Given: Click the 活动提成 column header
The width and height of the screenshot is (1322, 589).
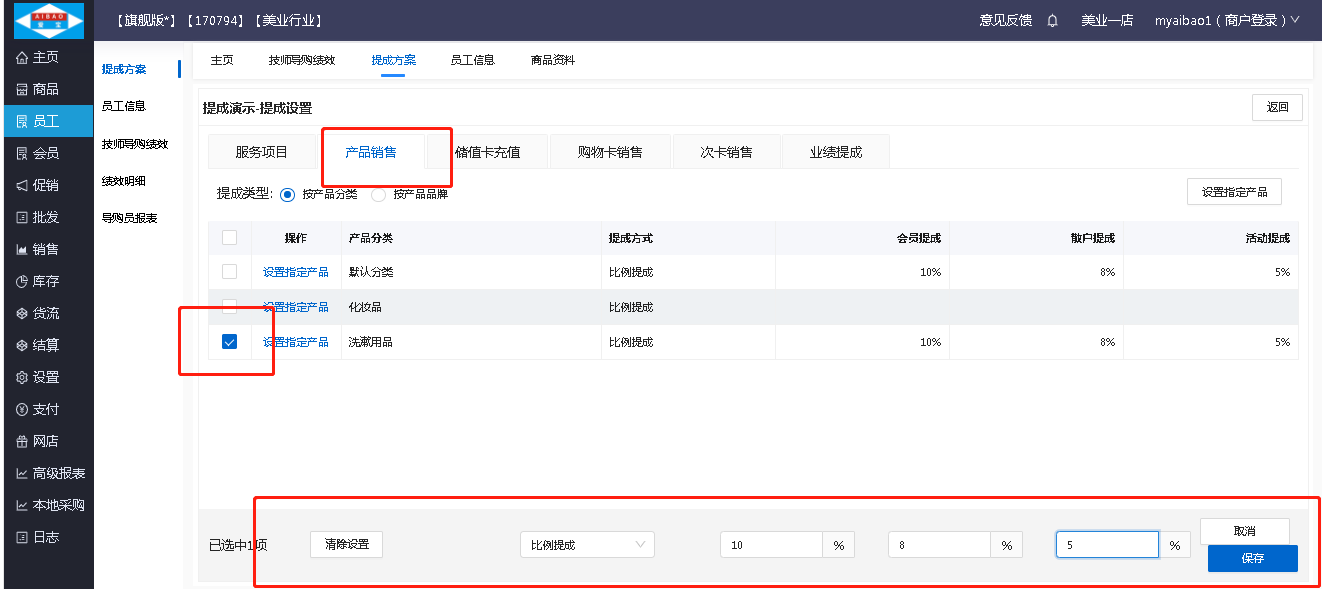Looking at the screenshot, I should pyautogui.click(x=1267, y=238).
